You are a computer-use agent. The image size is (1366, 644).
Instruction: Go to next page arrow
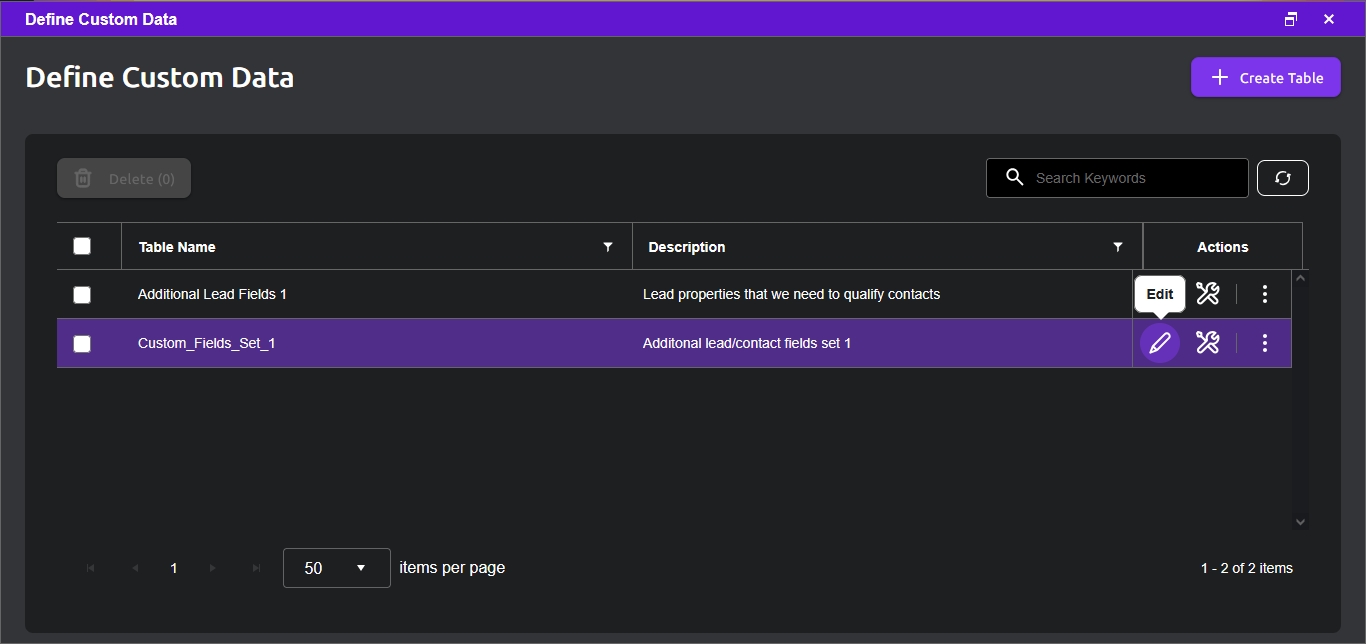pyautogui.click(x=213, y=568)
